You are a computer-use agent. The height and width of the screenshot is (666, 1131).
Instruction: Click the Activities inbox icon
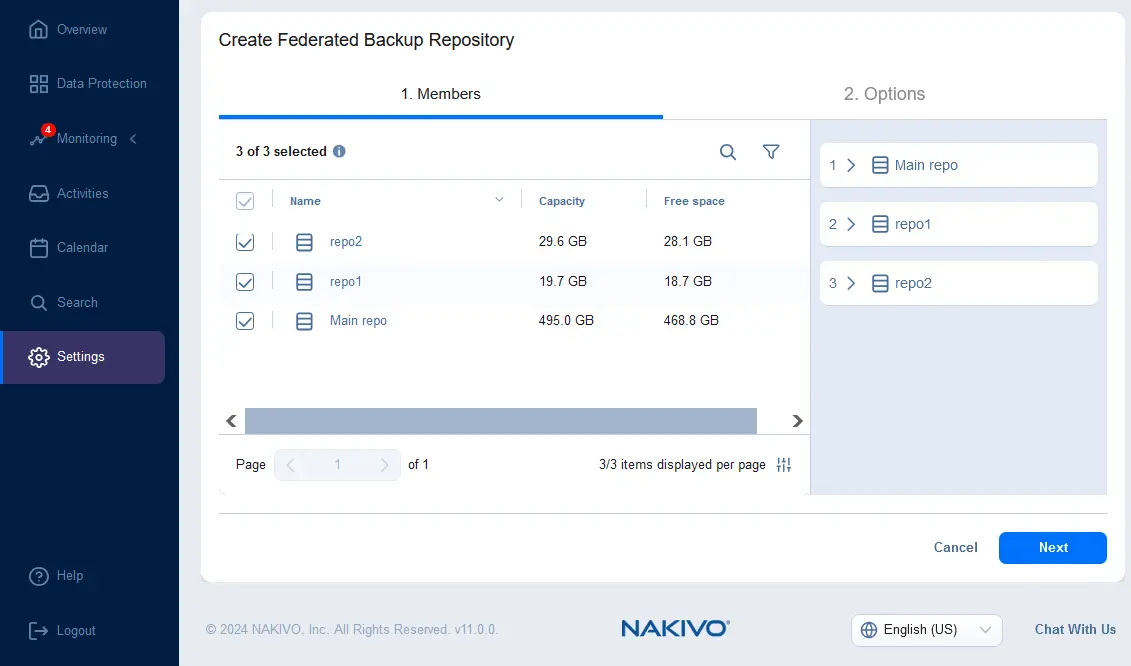(x=38, y=193)
